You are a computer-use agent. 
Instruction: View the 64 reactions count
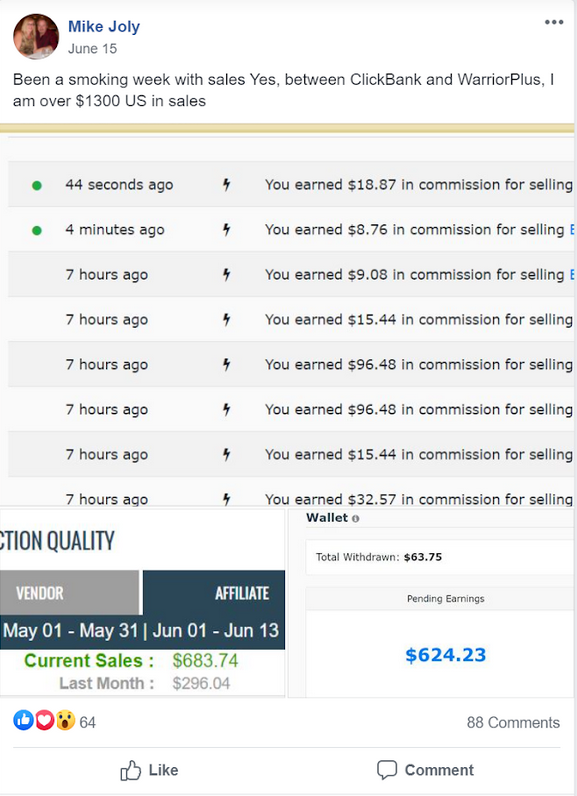87,722
